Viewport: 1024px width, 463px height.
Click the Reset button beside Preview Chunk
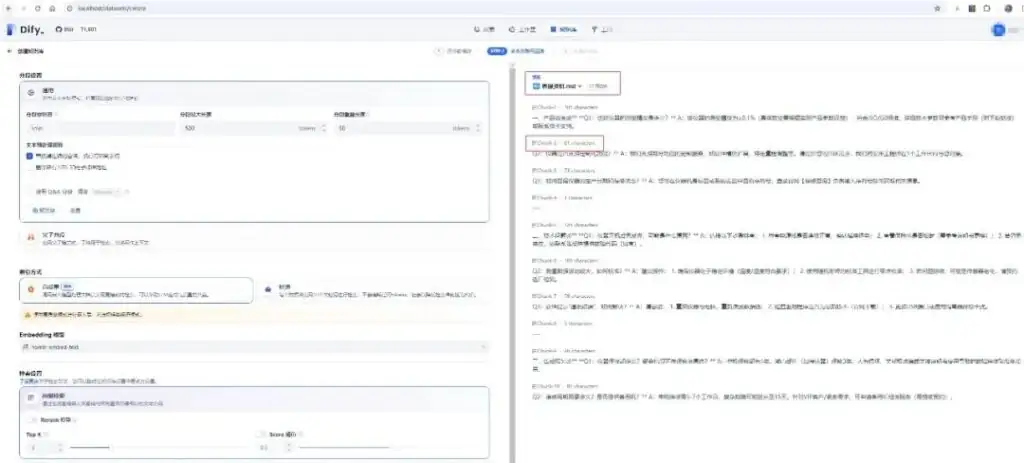click(x=76, y=210)
